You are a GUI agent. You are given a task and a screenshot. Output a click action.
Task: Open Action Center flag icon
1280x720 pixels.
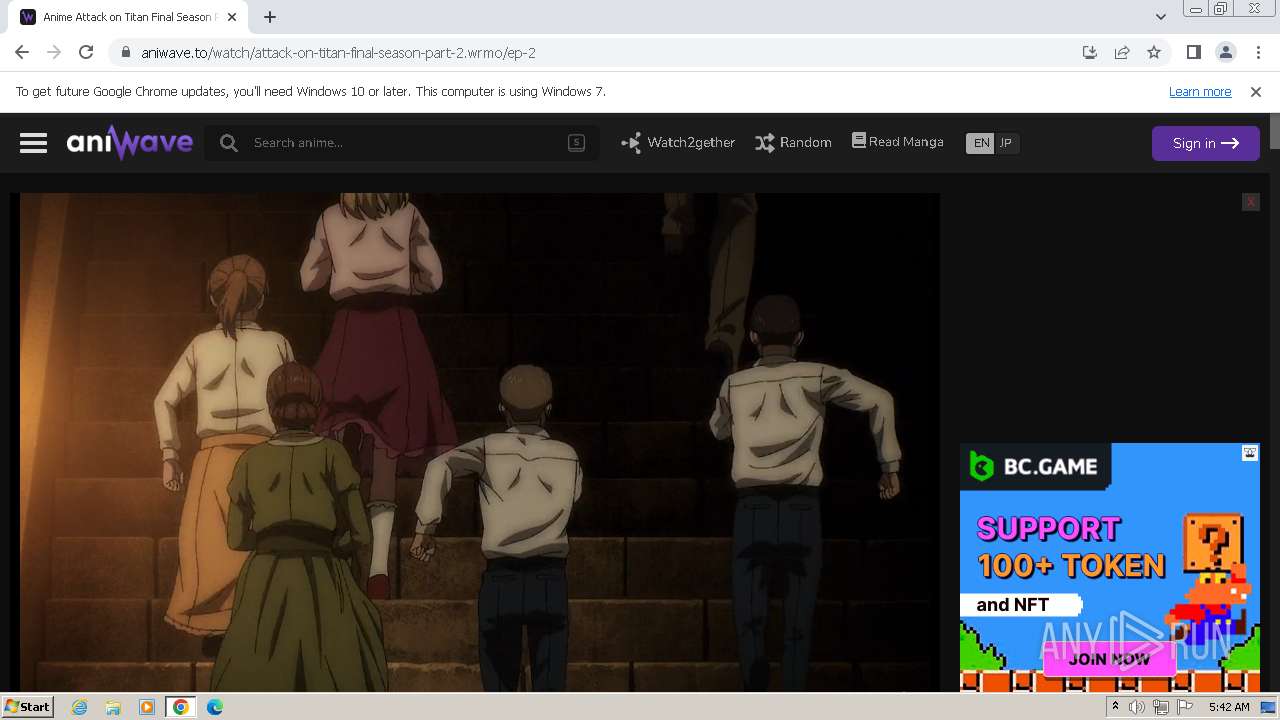[1185, 707]
